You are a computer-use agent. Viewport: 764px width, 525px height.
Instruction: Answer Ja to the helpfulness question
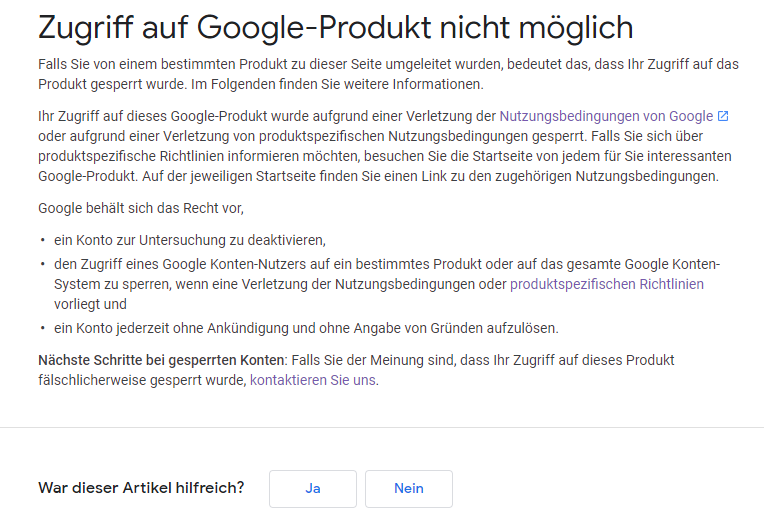[313, 488]
